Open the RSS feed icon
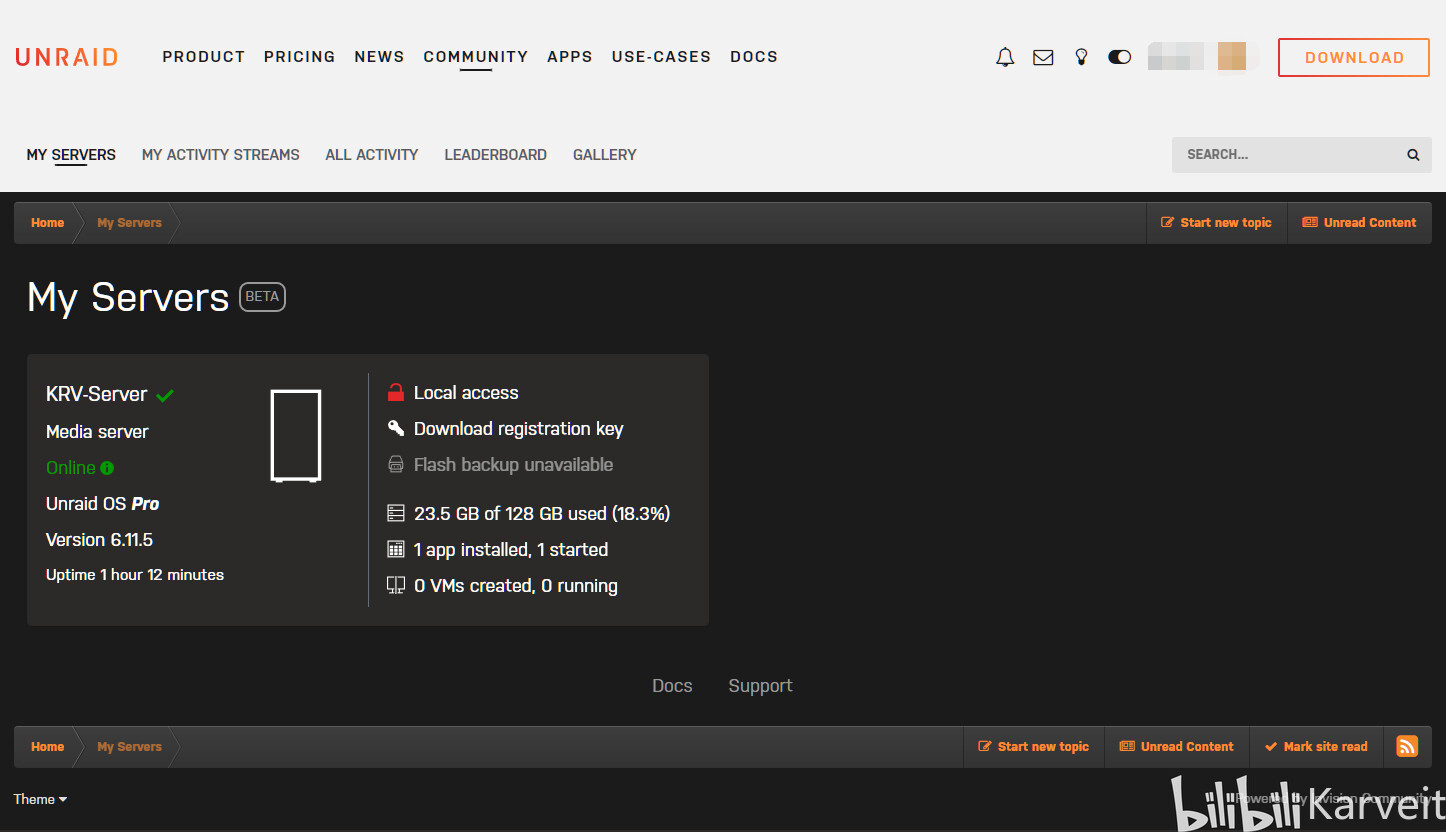Viewport: 1446px width, 832px height. click(1407, 746)
